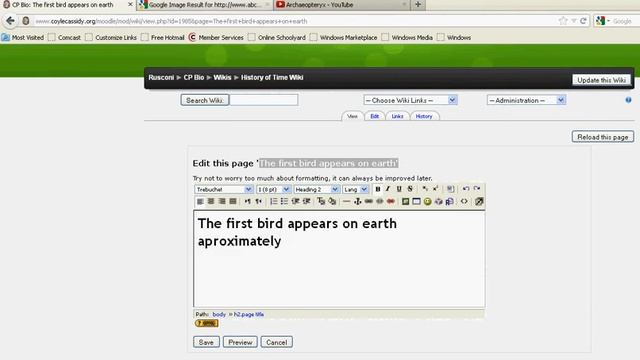Open the Trebuchet font dropdown

(x=224, y=189)
